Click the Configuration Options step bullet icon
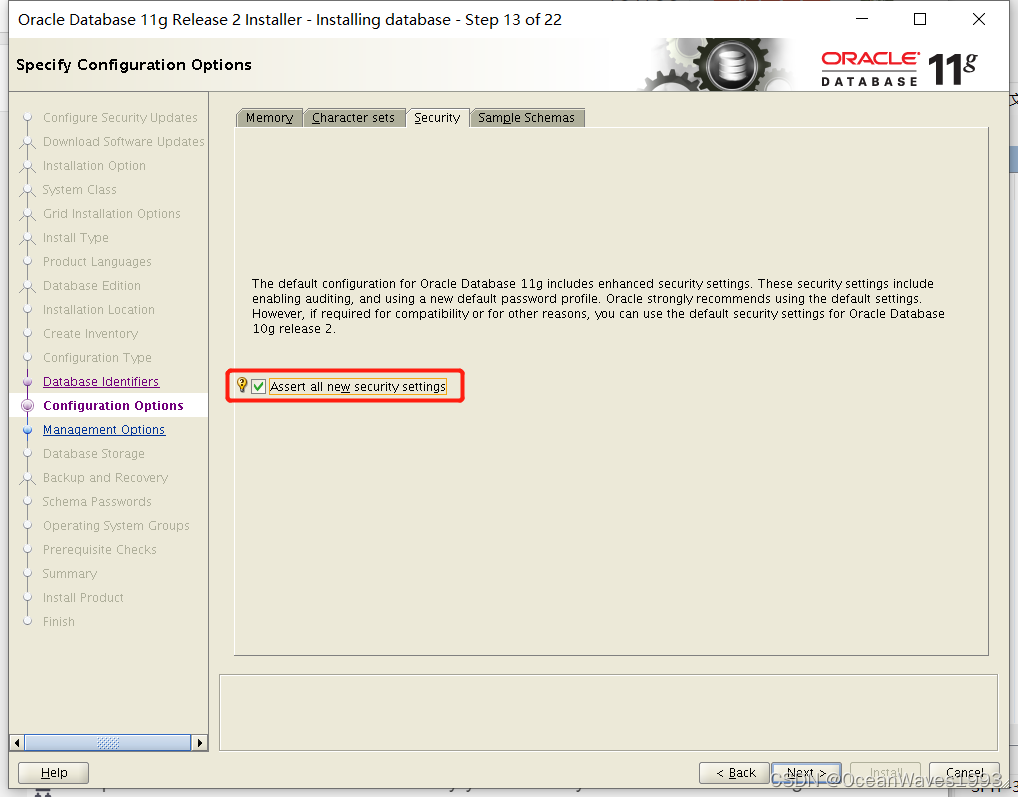 pos(27,406)
